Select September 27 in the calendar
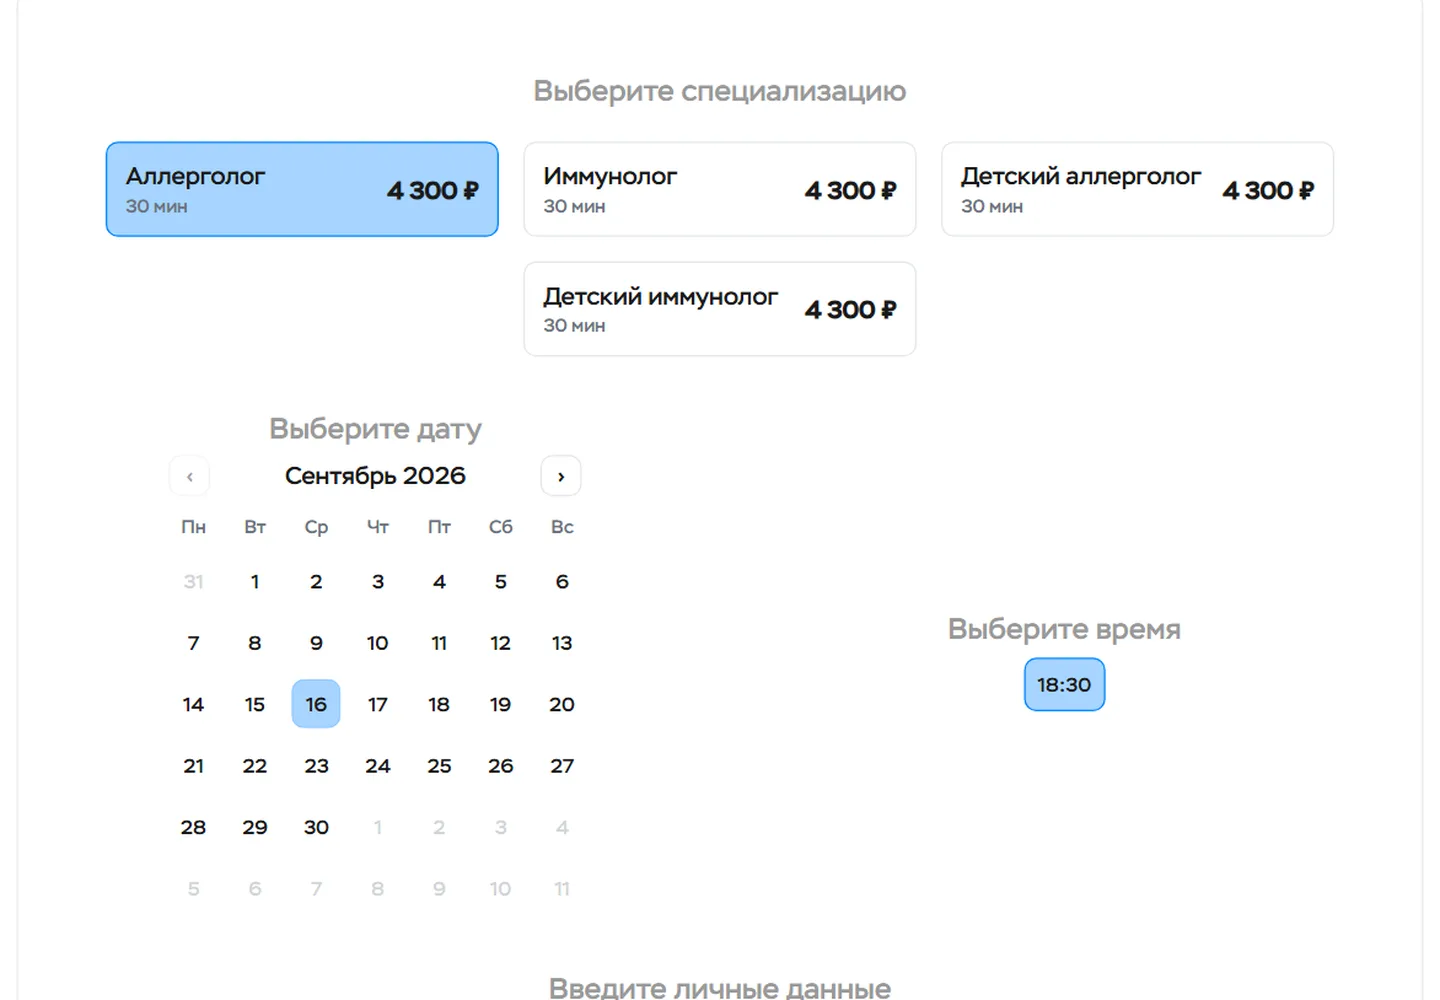 click(x=562, y=766)
